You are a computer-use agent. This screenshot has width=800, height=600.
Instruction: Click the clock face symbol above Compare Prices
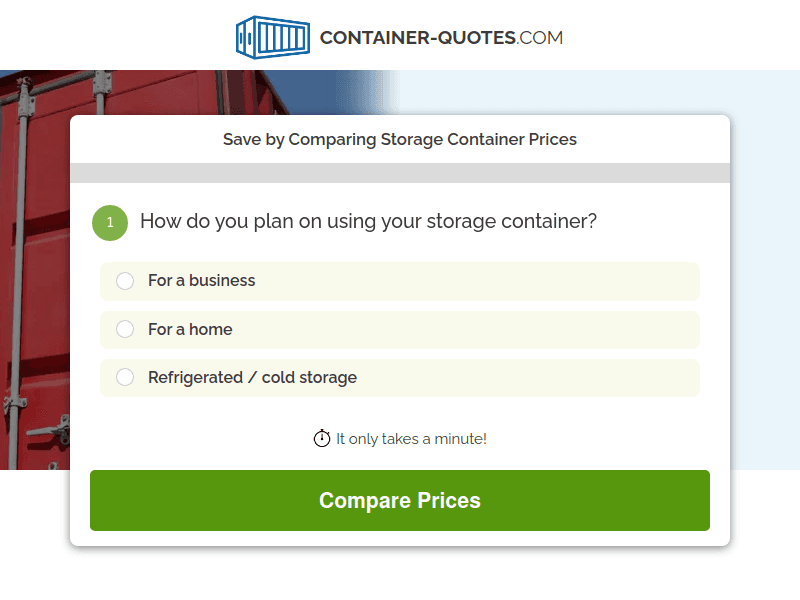point(321,438)
